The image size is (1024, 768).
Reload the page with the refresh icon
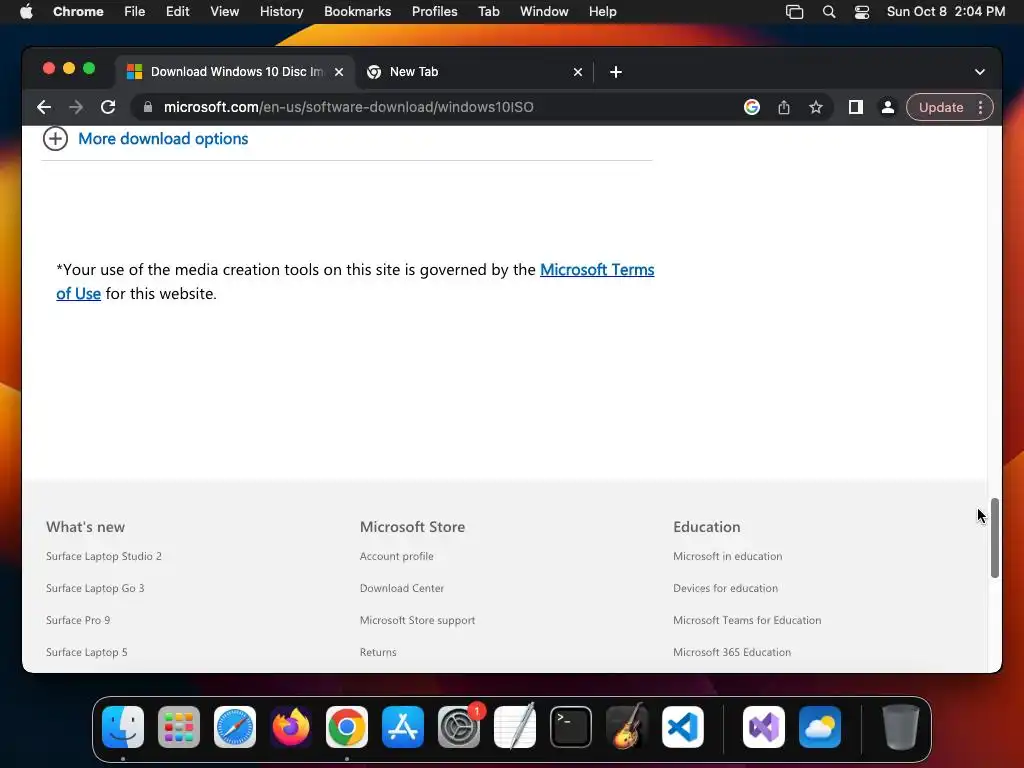tap(108, 107)
